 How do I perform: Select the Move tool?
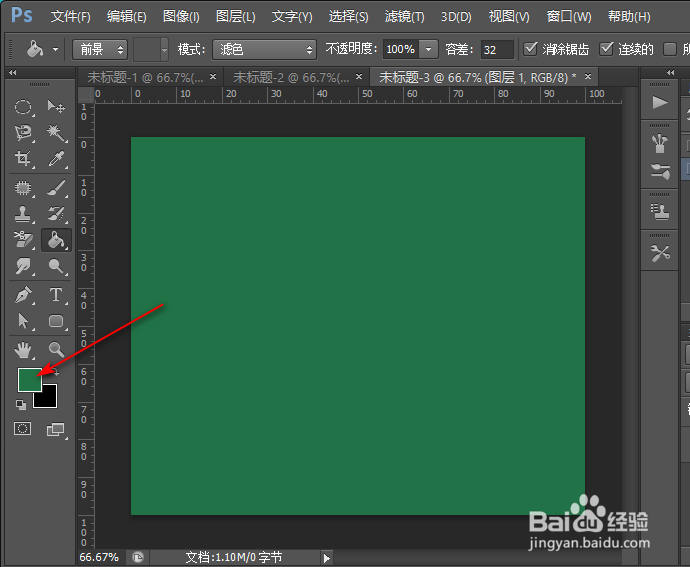tap(56, 107)
